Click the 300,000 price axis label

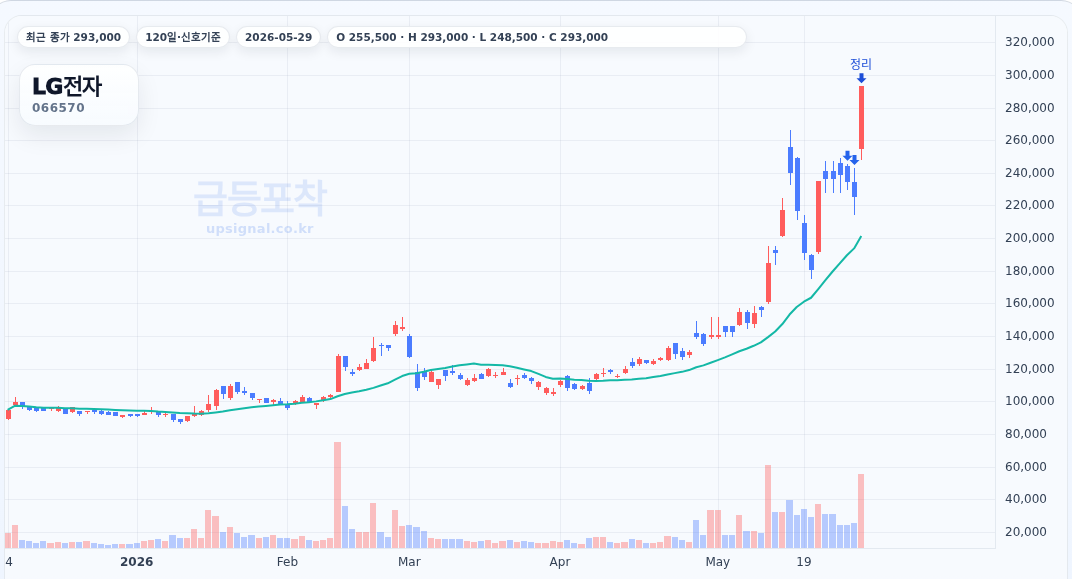[x=1030, y=75]
